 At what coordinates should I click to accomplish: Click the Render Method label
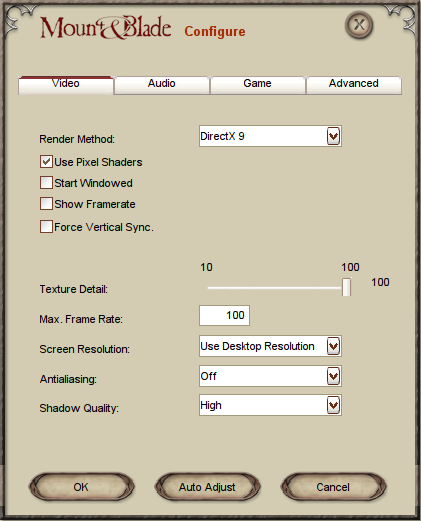pos(77,139)
